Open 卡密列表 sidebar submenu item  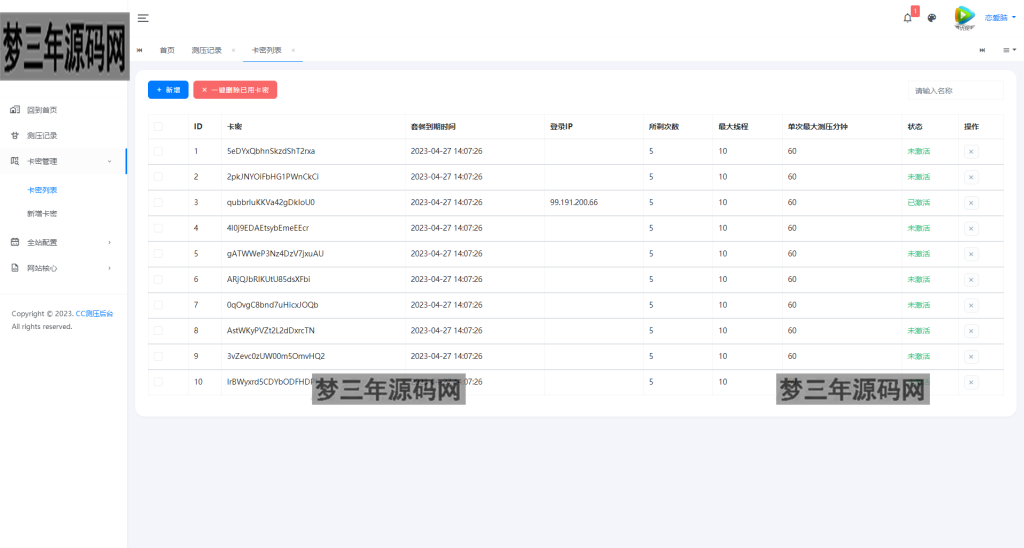[x=42, y=190]
